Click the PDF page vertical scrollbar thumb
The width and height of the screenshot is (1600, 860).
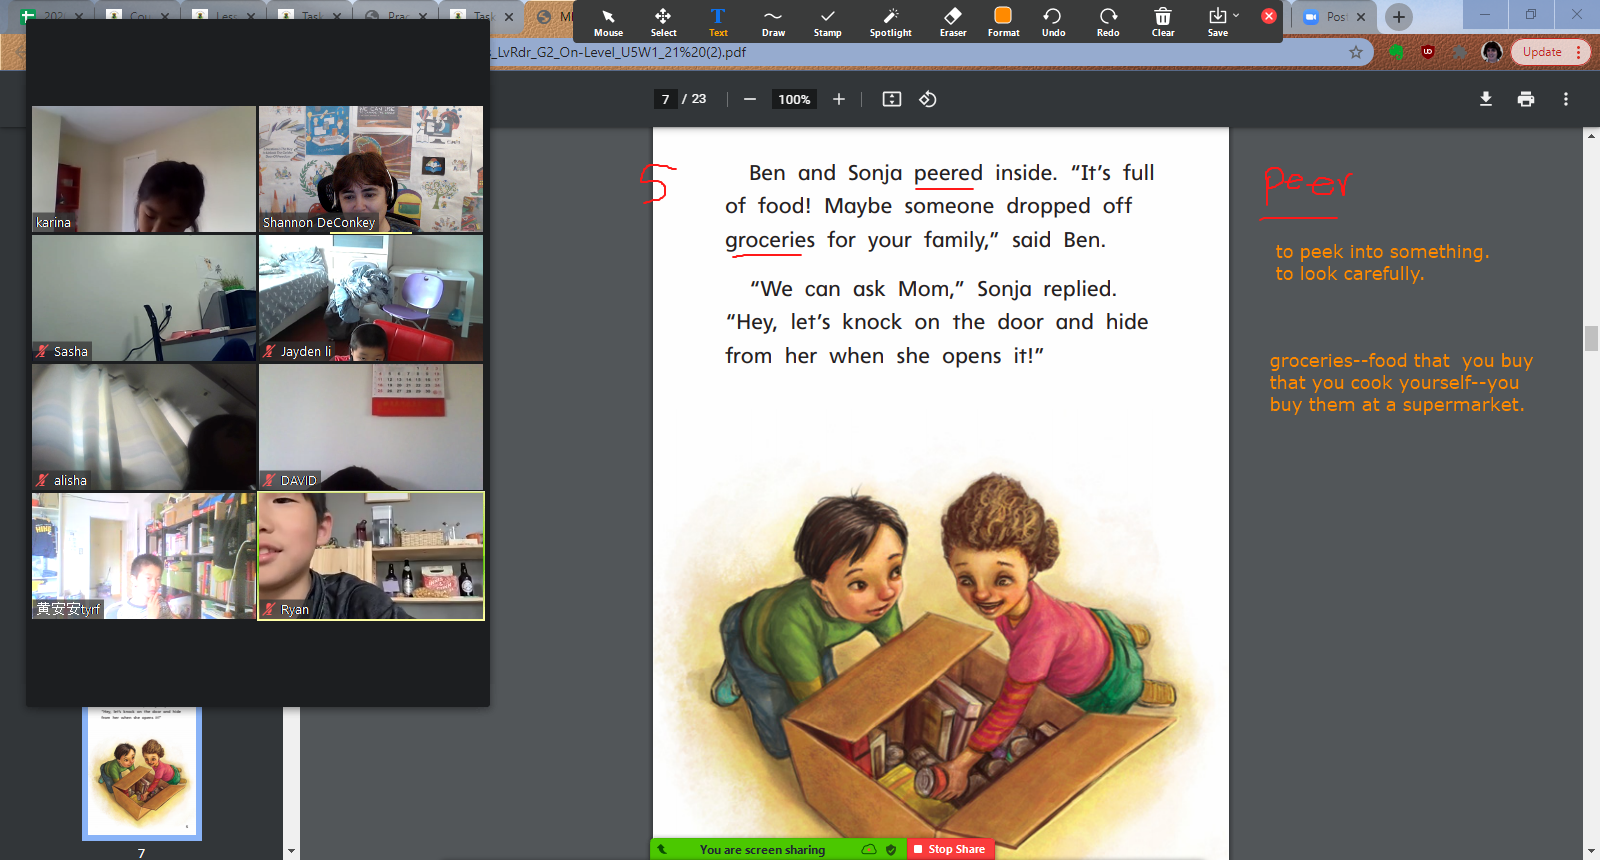point(1591,338)
